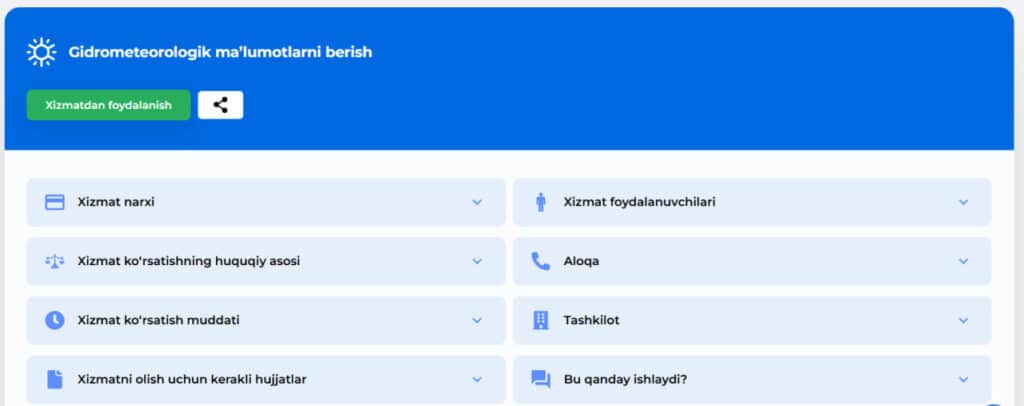Click the share icon button

(x=221, y=105)
